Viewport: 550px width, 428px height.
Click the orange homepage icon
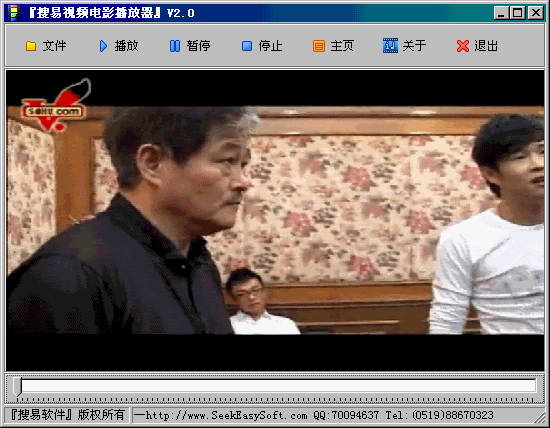318,46
